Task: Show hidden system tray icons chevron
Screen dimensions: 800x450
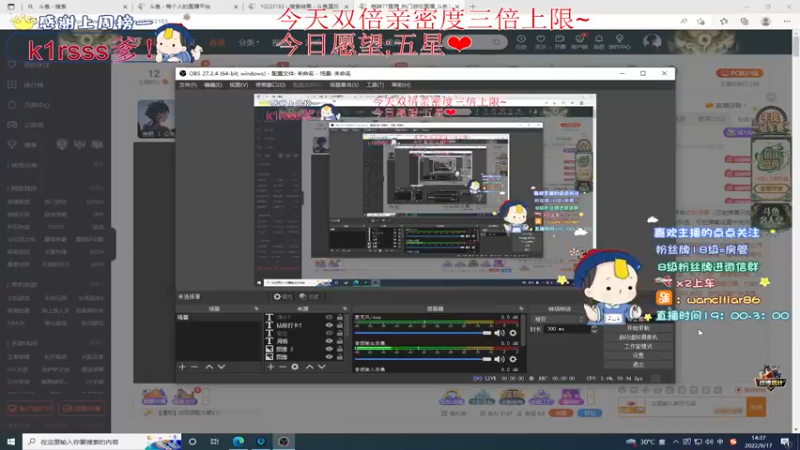Action: pos(676,442)
